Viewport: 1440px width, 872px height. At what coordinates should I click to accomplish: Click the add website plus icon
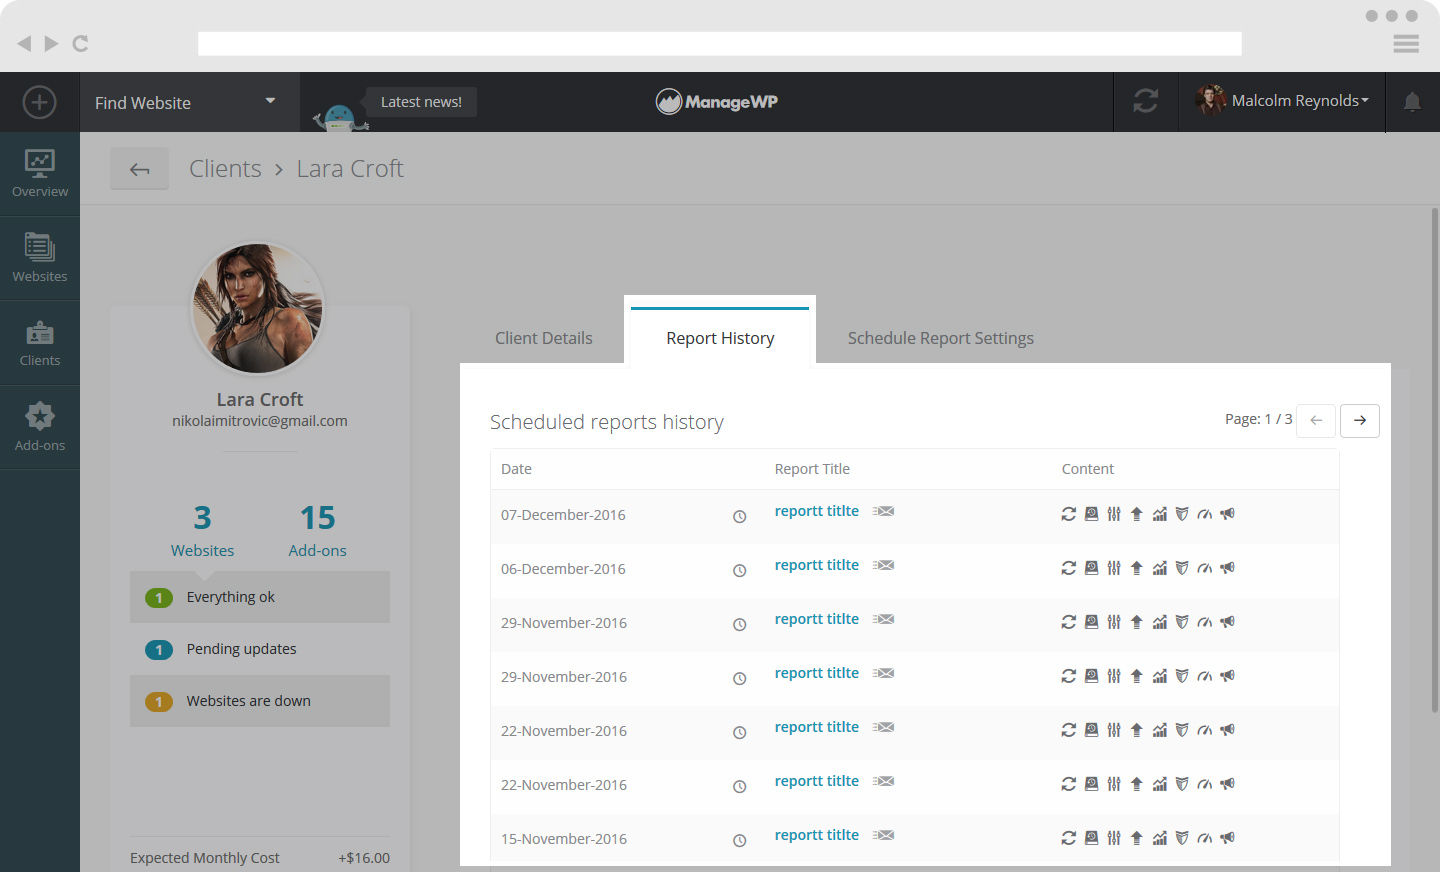click(x=40, y=102)
